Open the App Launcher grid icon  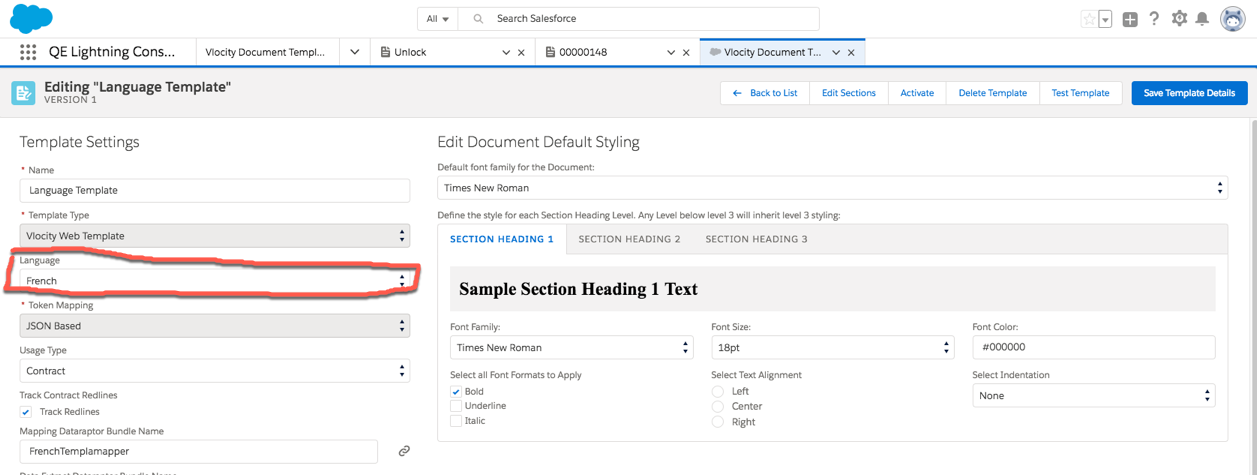[28, 52]
